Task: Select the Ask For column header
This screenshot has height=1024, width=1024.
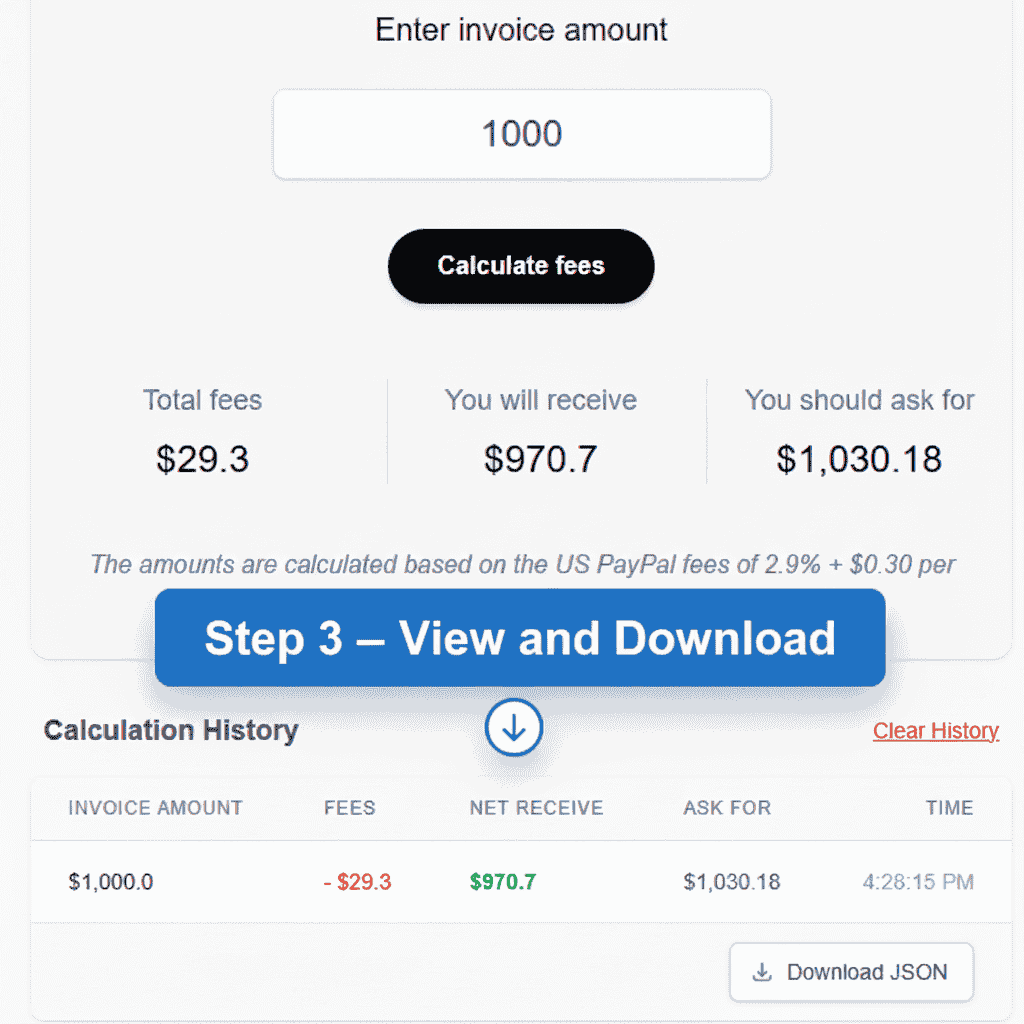Action: click(x=727, y=808)
